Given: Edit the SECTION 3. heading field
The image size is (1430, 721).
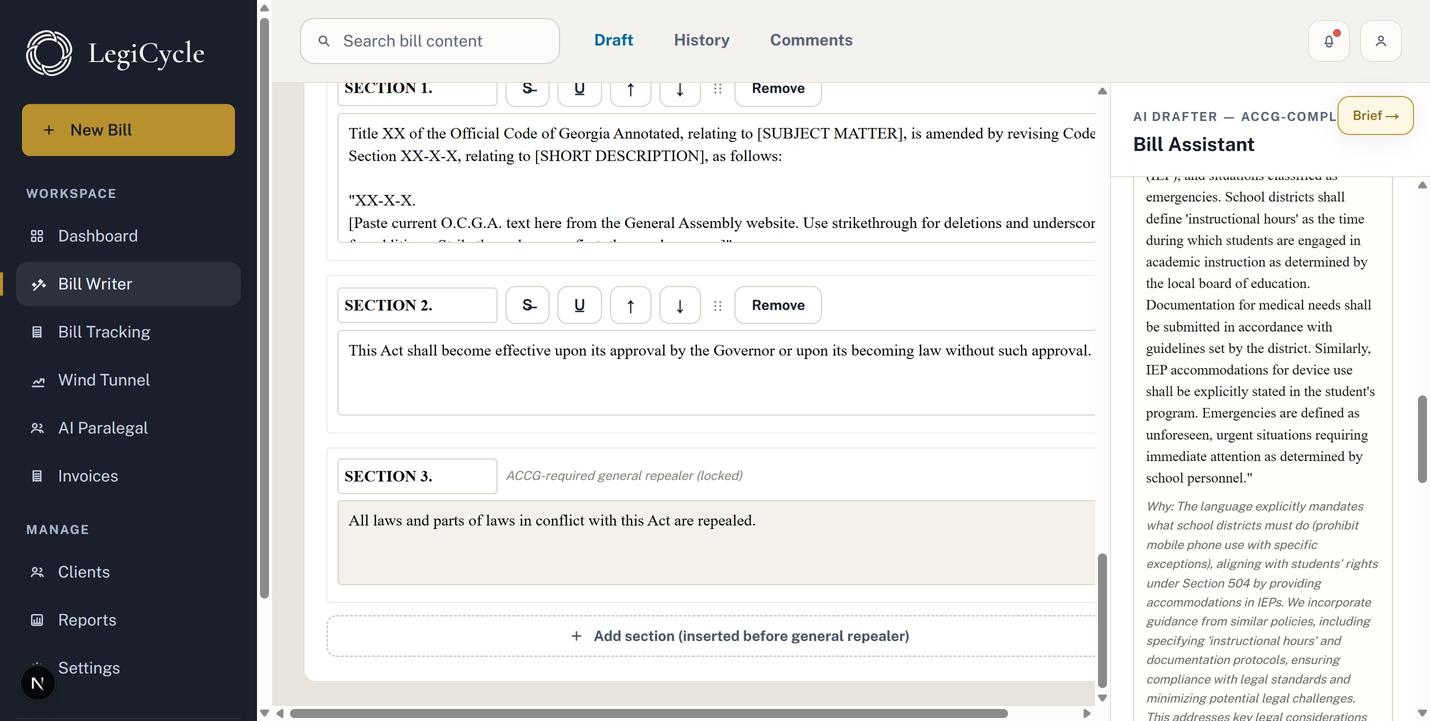Looking at the screenshot, I should pyautogui.click(x=417, y=476).
